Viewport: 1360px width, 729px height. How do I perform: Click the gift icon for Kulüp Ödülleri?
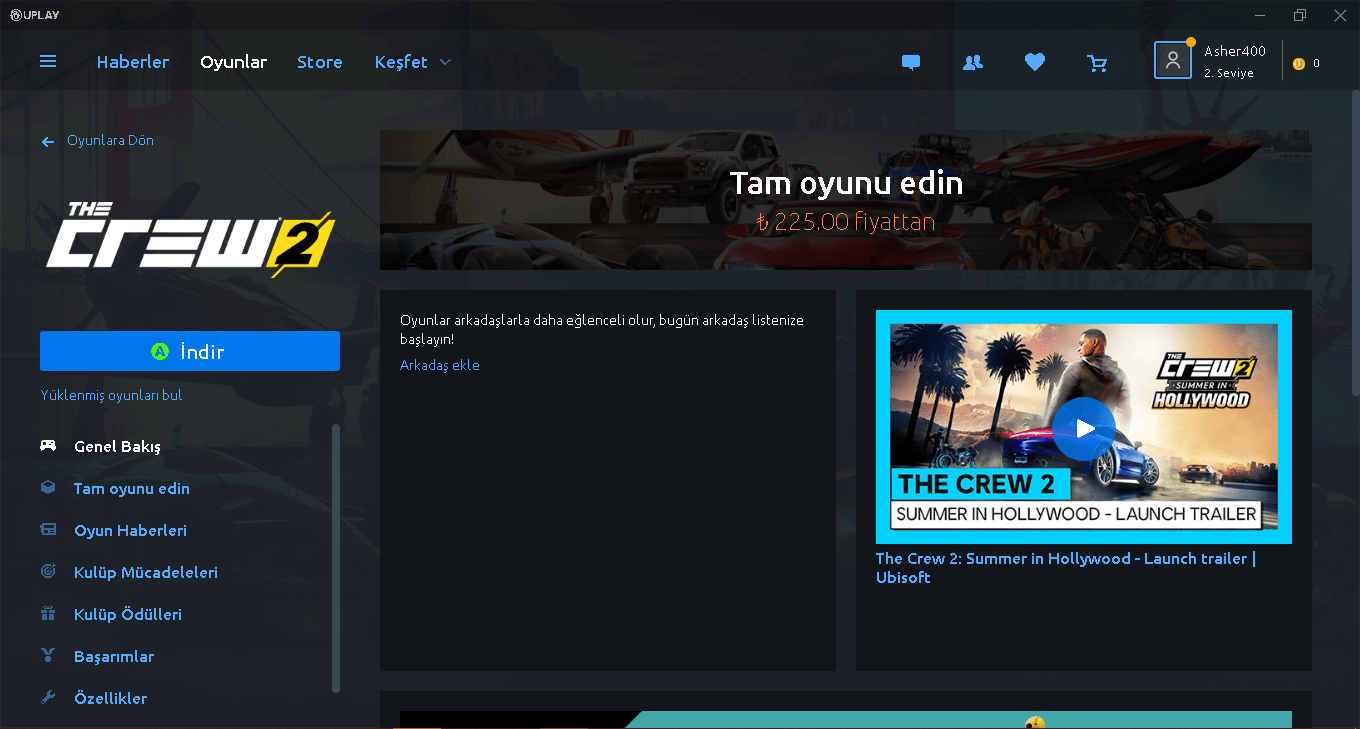point(48,614)
